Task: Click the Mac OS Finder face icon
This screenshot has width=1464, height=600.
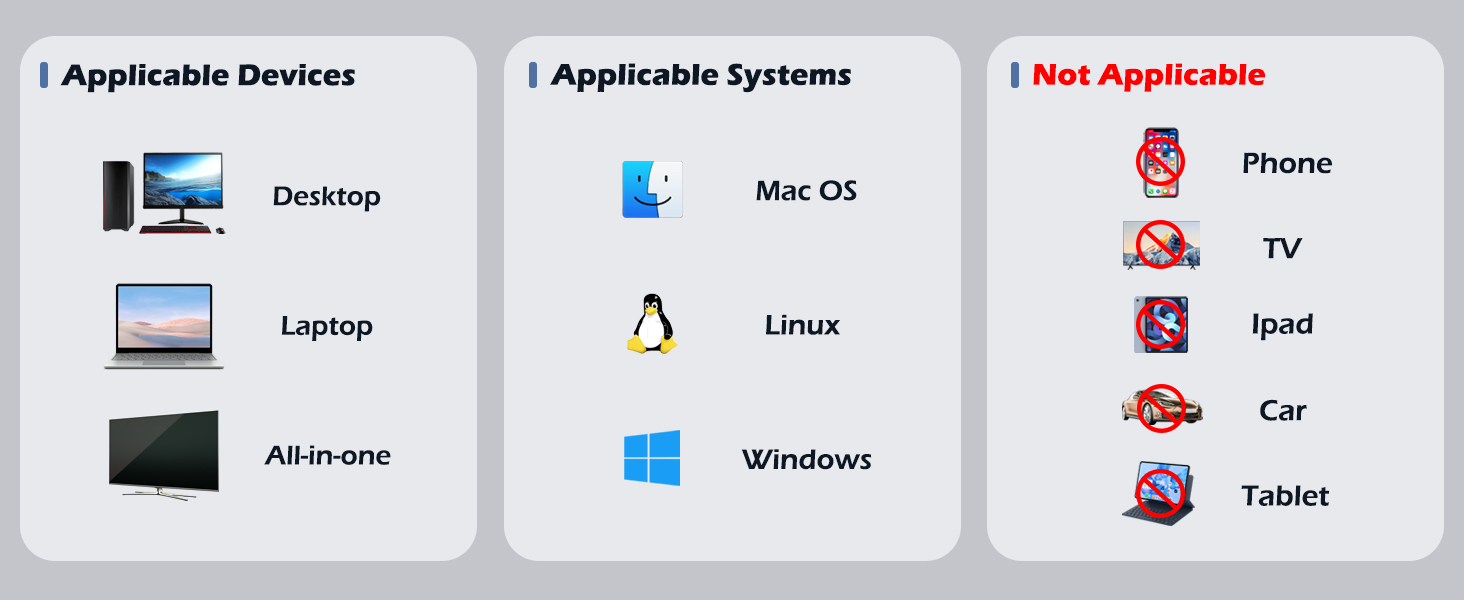Action: [x=652, y=190]
